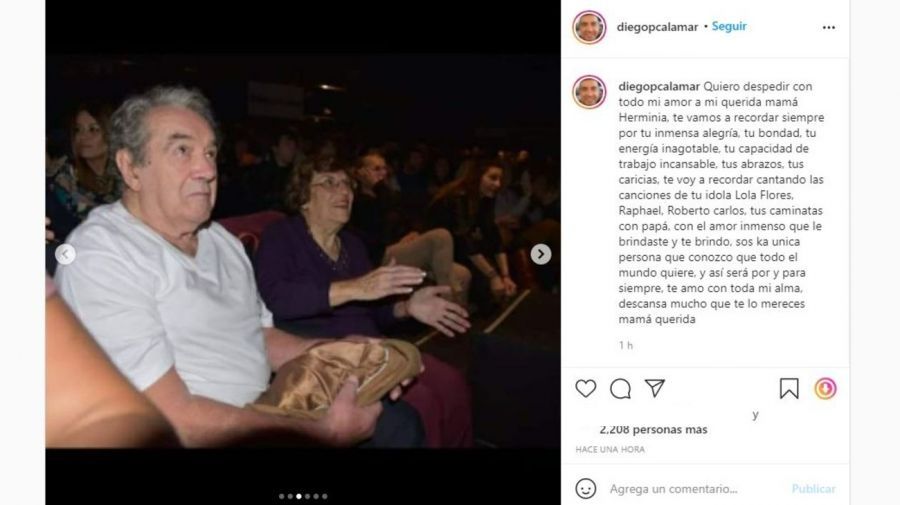Open the diegopcalamar username in the header
Viewport: 900px width, 505px height.
(x=657, y=27)
